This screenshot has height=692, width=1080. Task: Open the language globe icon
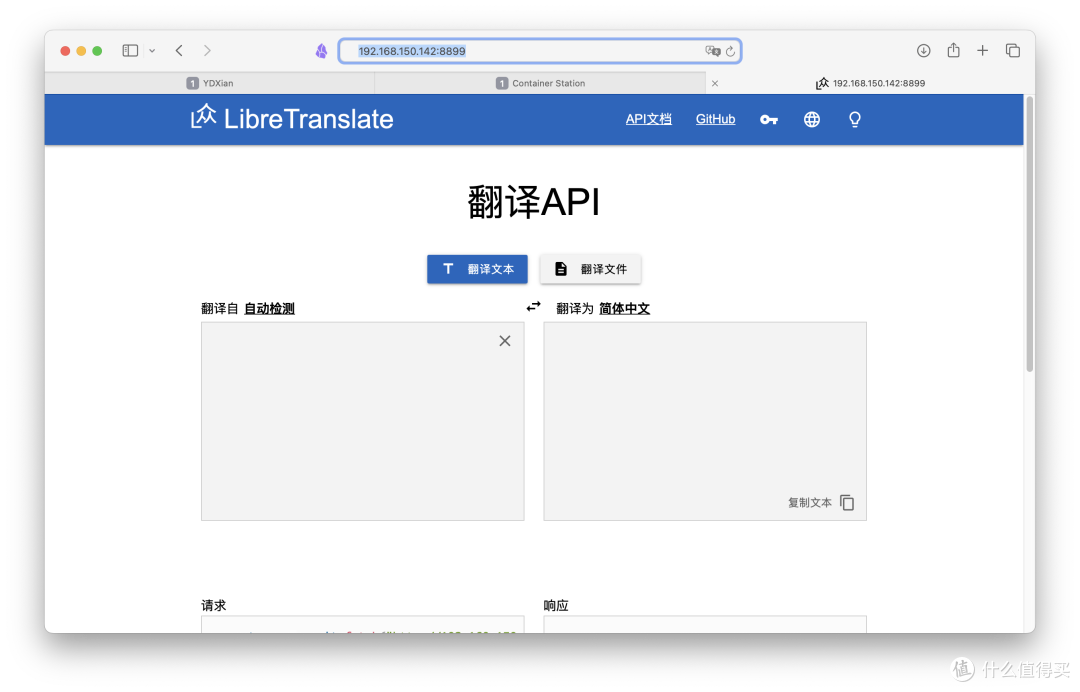pyautogui.click(x=812, y=120)
